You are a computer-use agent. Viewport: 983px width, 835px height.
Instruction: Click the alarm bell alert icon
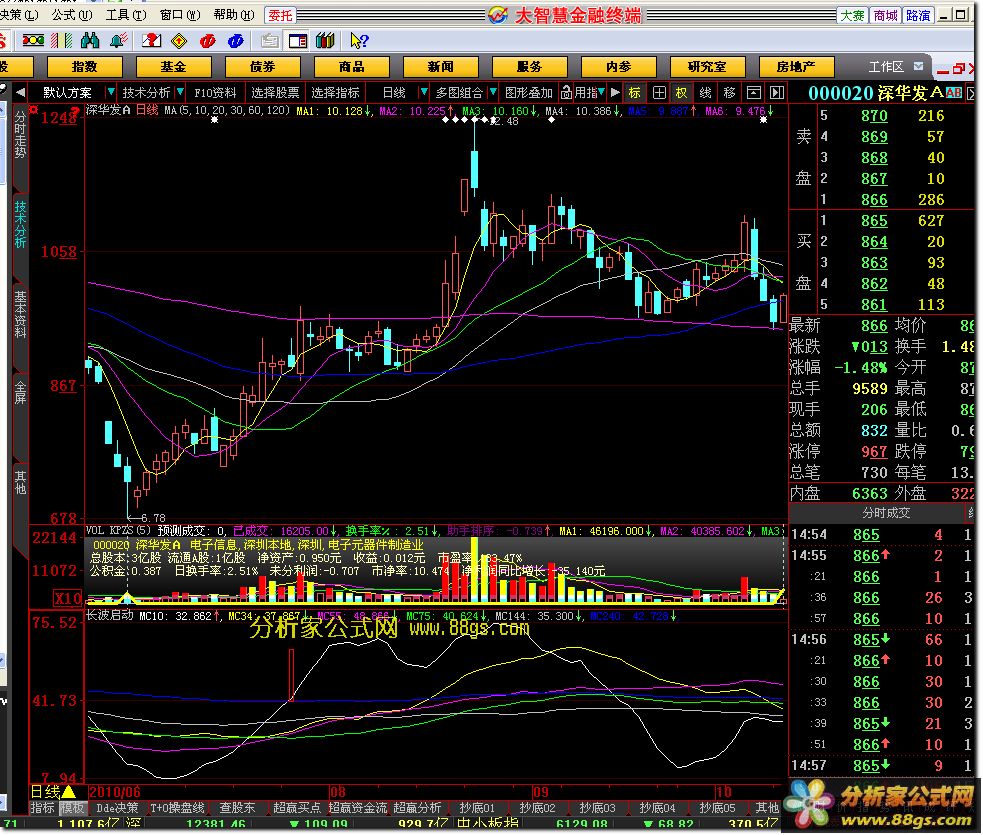(118, 41)
